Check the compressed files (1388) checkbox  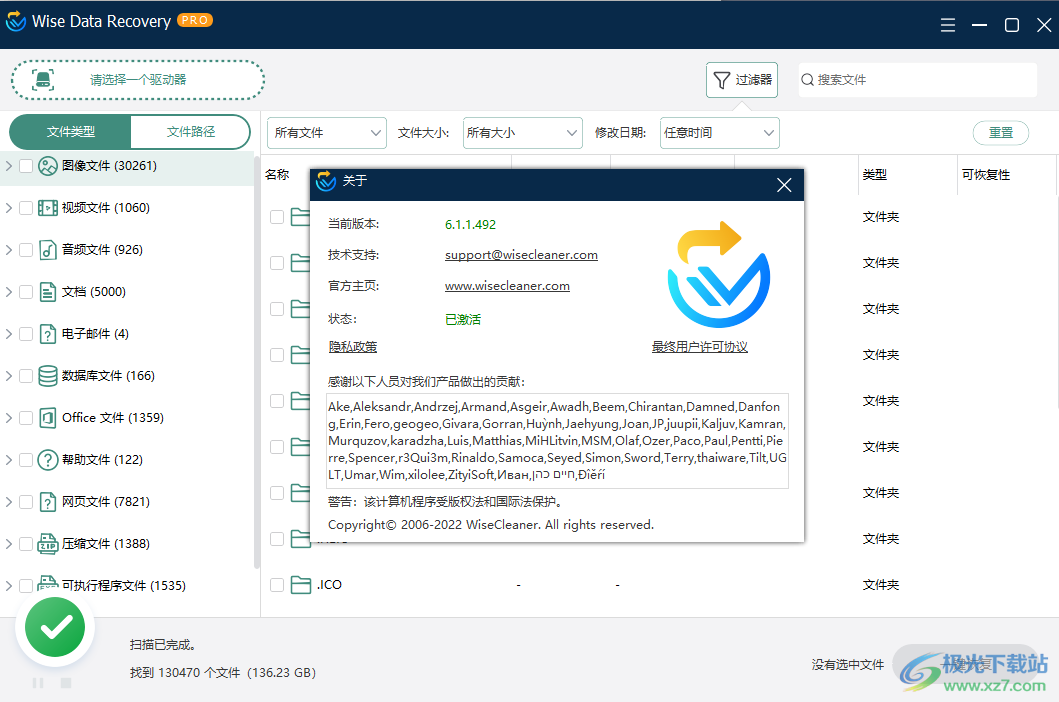(26, 544)
